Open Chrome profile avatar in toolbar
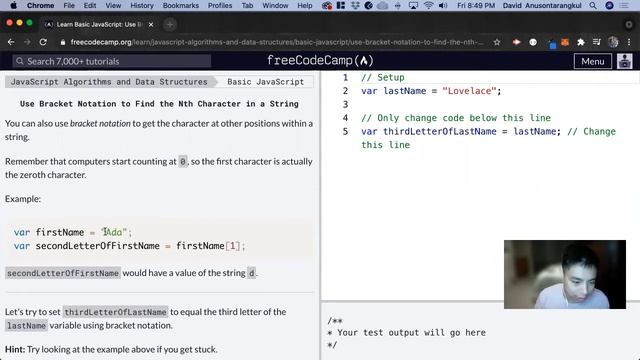640x360 pixels. click(x=613, y=42)
